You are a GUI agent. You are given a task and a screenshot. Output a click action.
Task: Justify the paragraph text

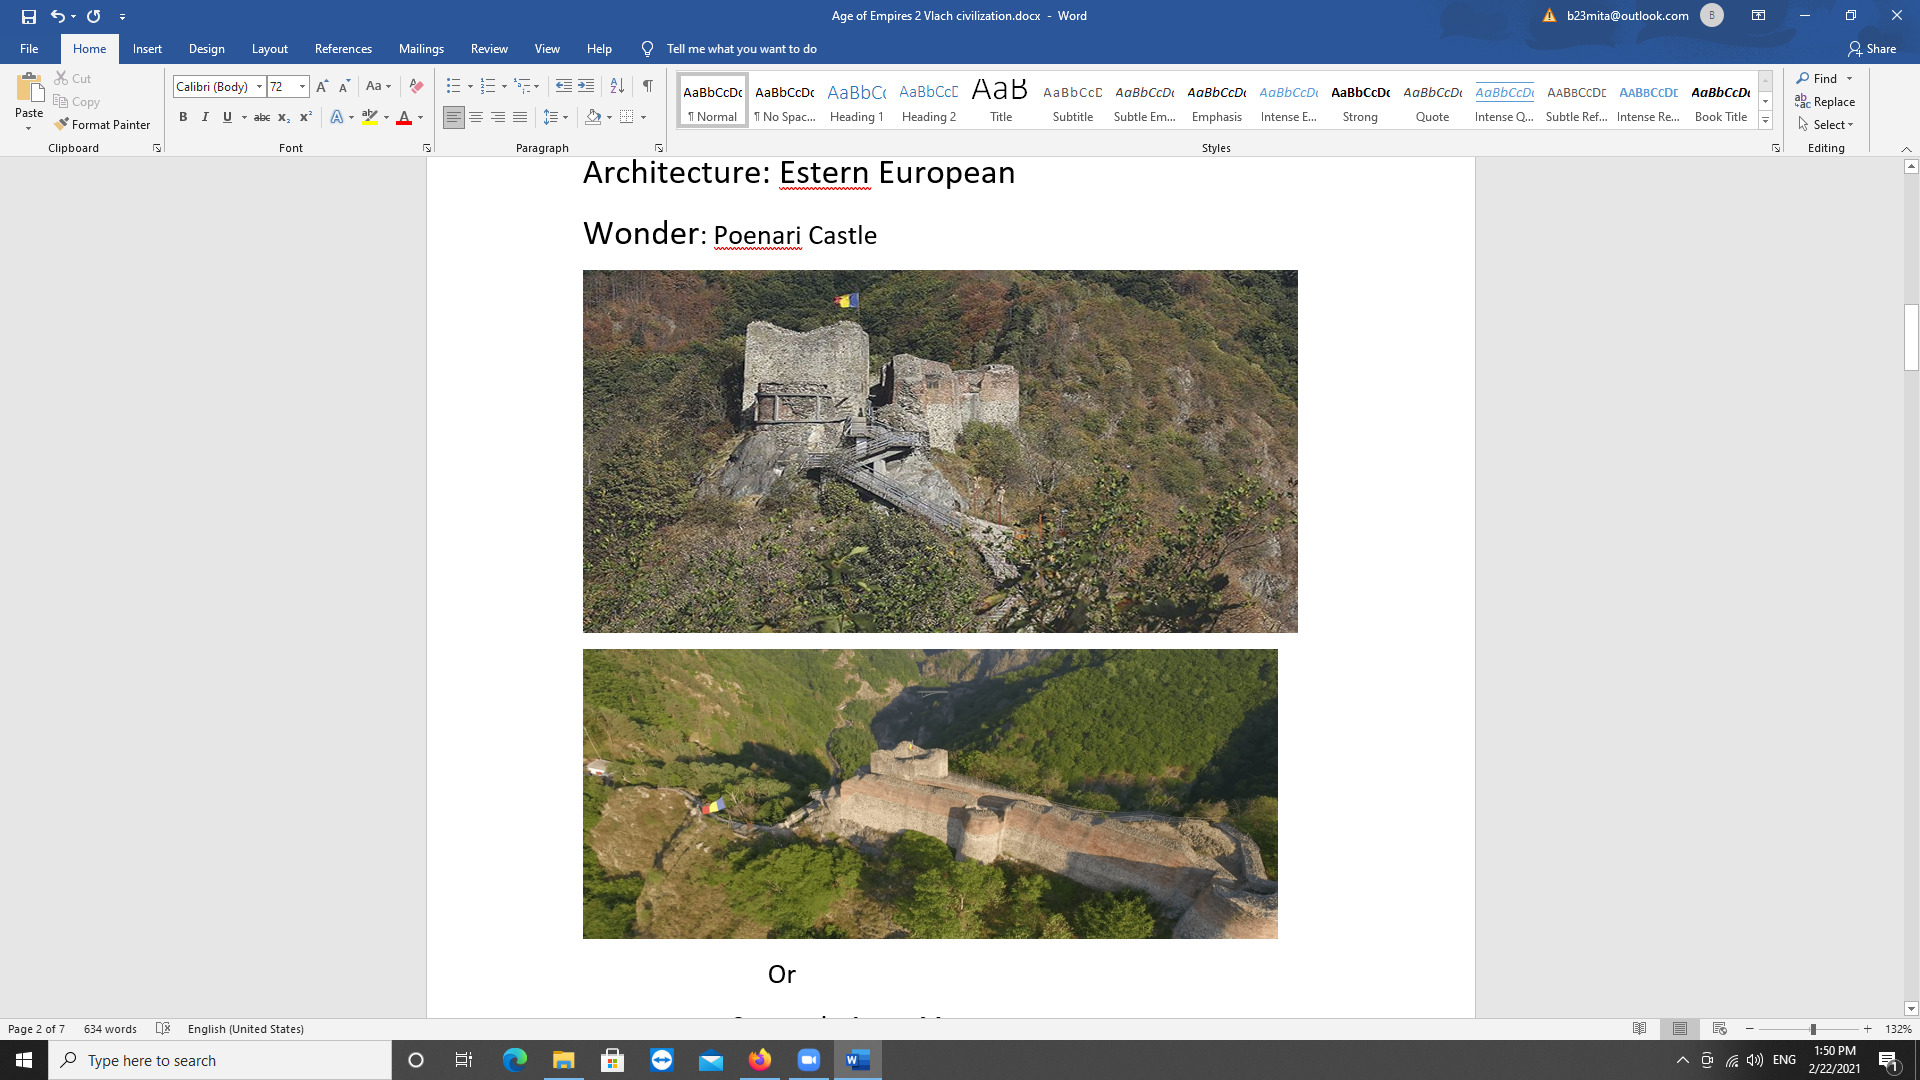[x=520, y=117]
